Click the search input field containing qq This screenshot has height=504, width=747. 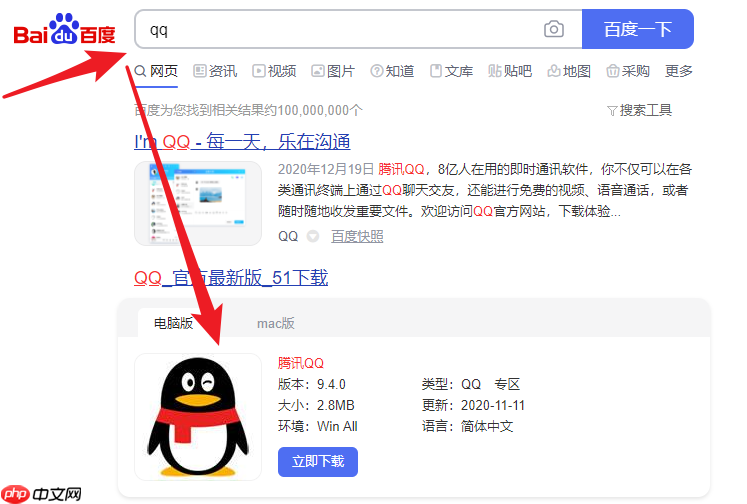tap(358, 29)
